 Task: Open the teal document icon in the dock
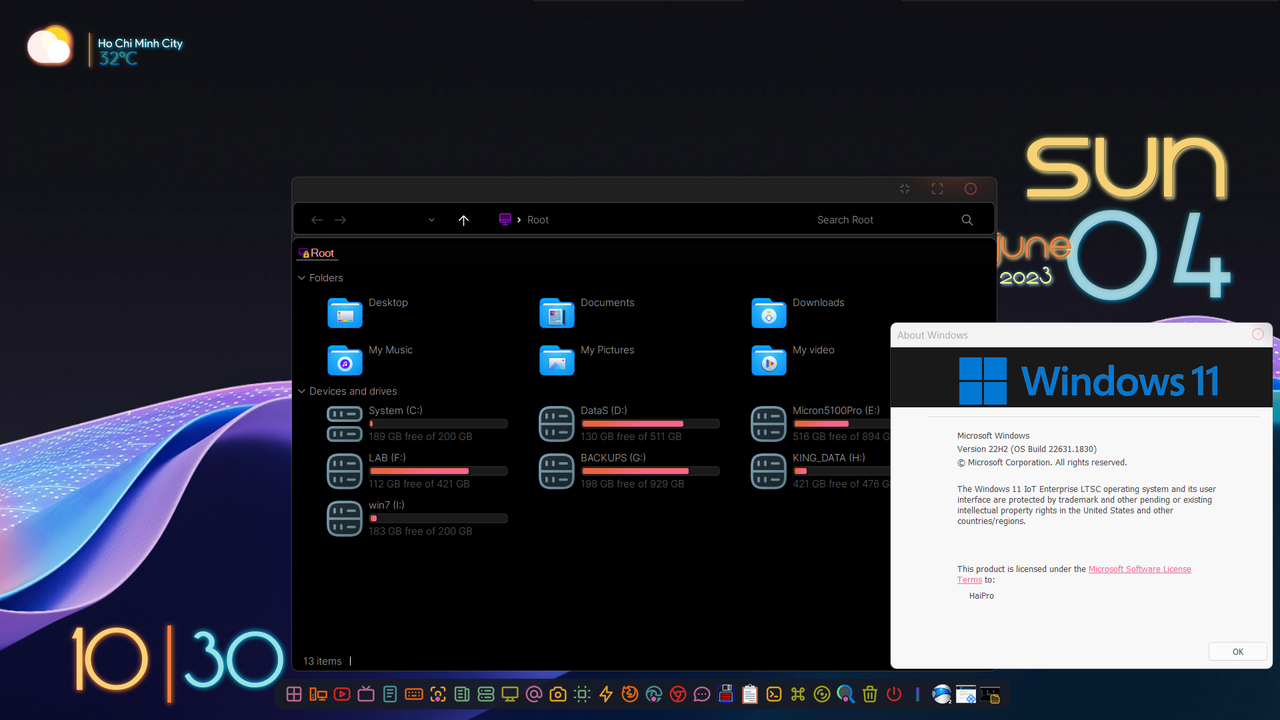[390, 694]
